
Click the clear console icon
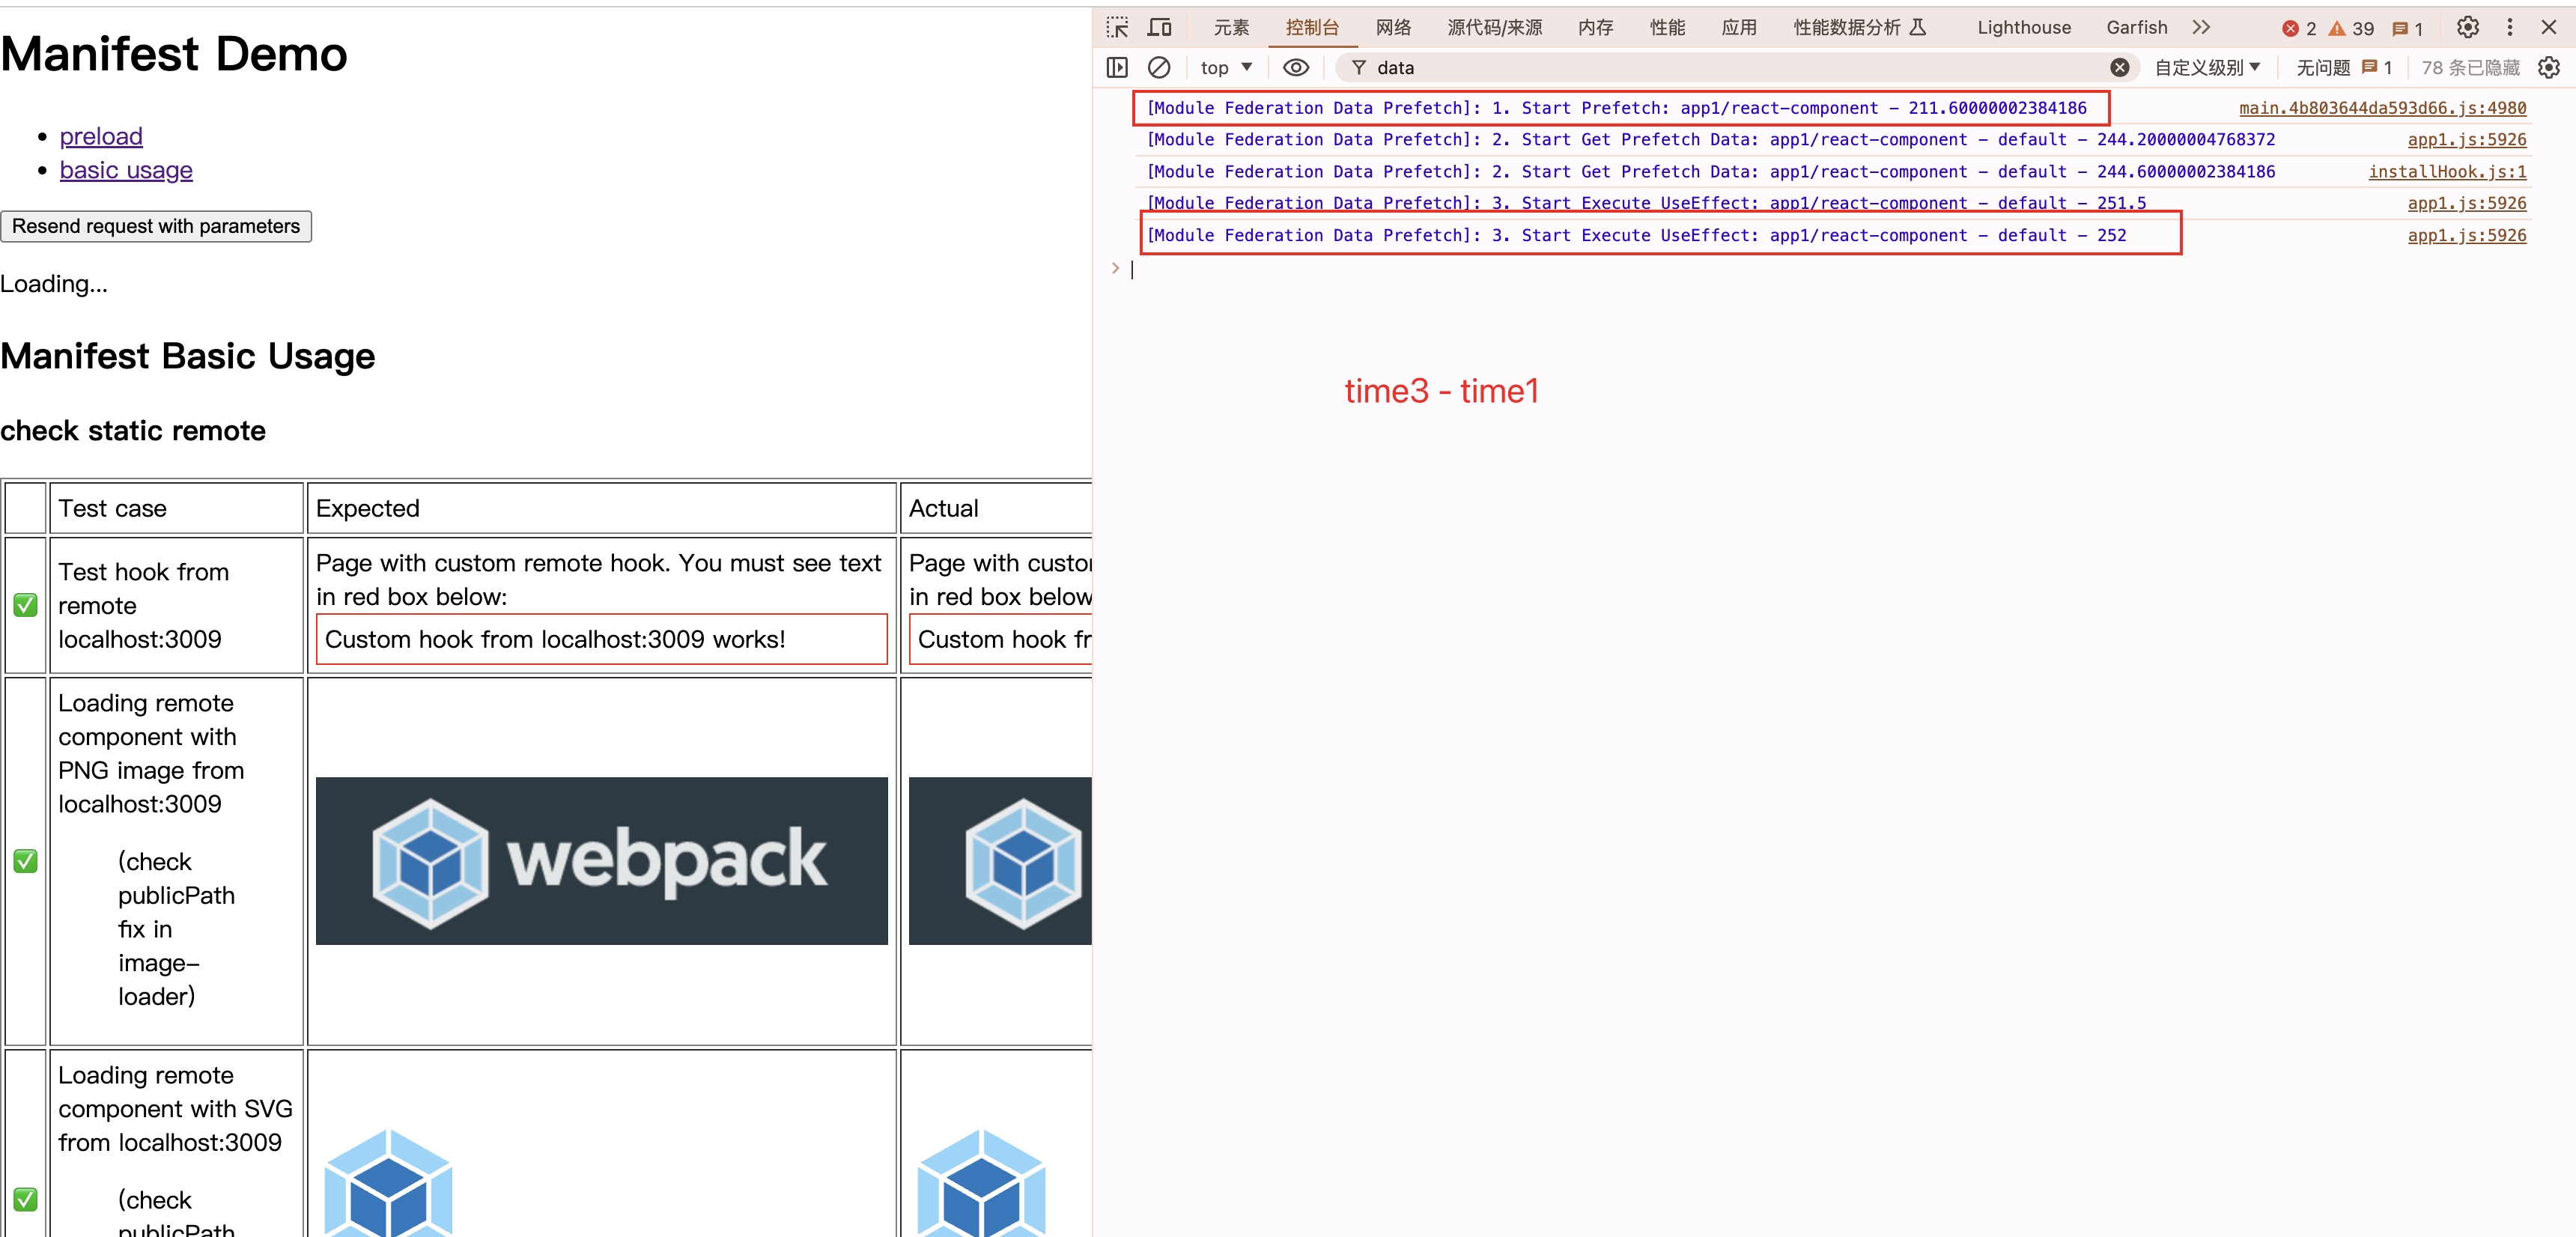tap(1159, 67)
